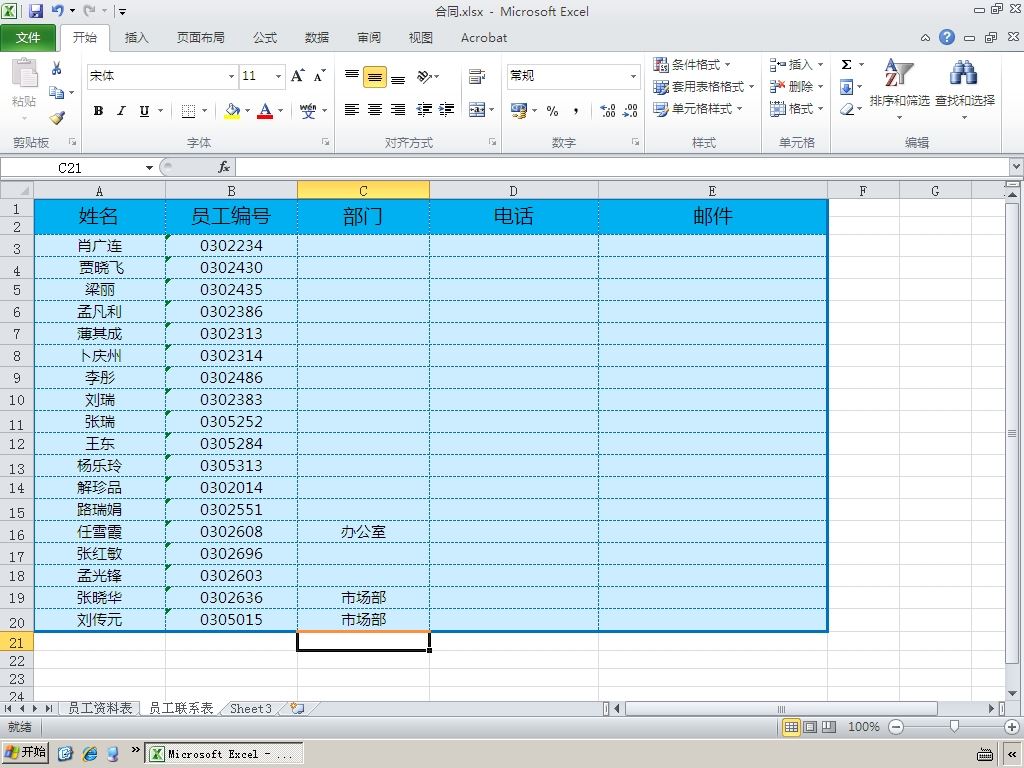Open the 常规 number format dropdown
This screenshot has height=768, width=1024.
pos(633,76)
